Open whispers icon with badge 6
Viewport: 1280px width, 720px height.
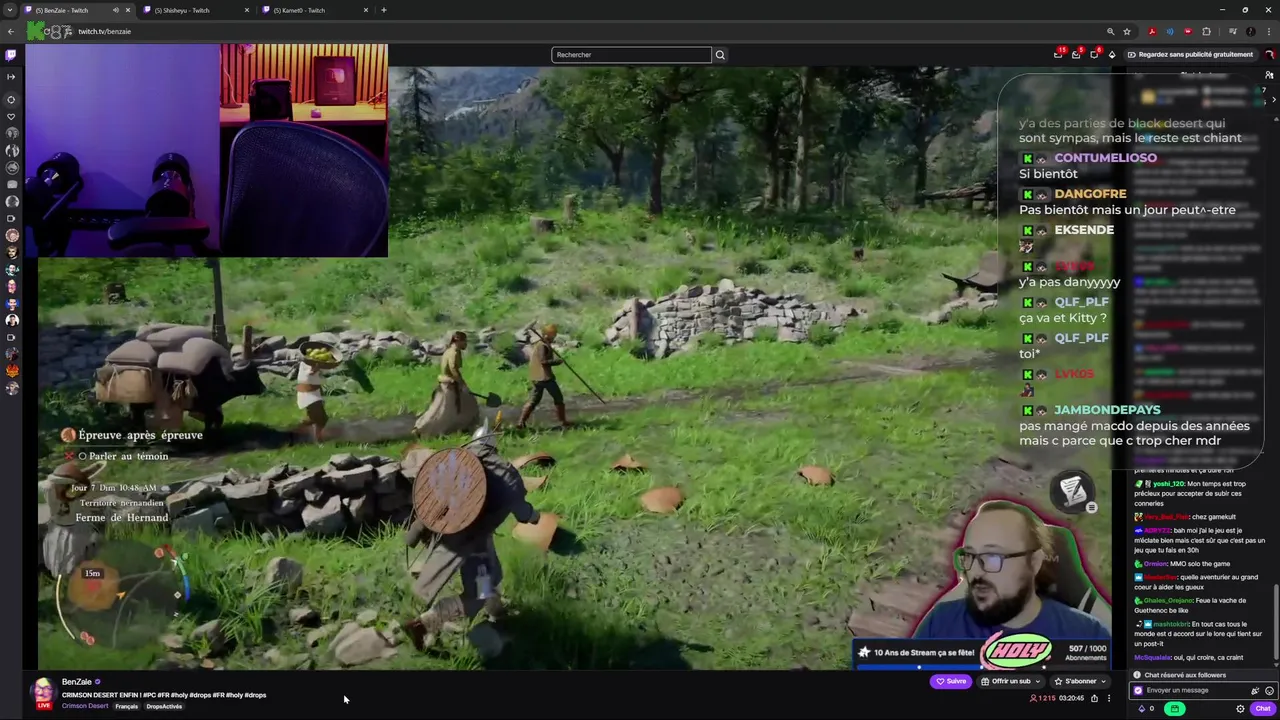pyautogui.click(x=1094, y=54)
